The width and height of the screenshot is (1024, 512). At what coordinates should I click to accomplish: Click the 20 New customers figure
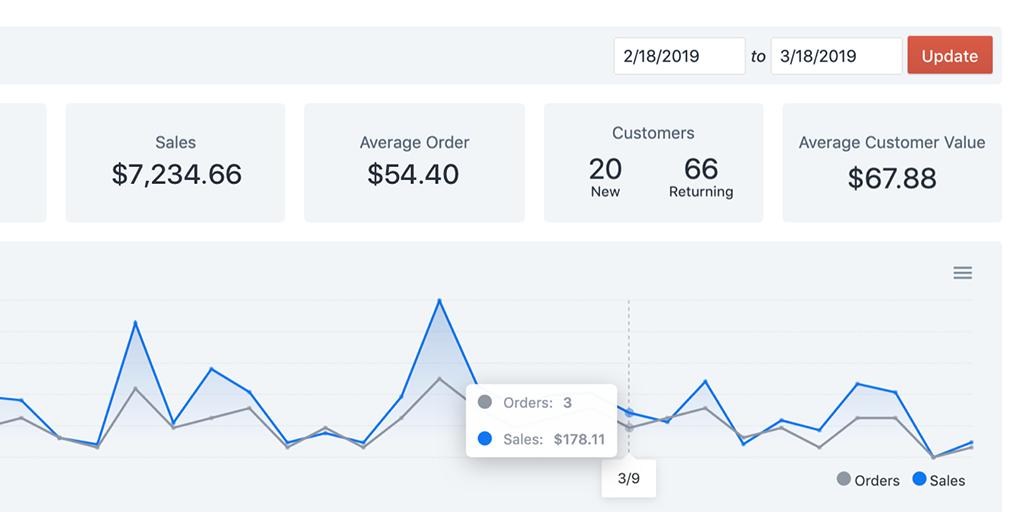[605, 175]
